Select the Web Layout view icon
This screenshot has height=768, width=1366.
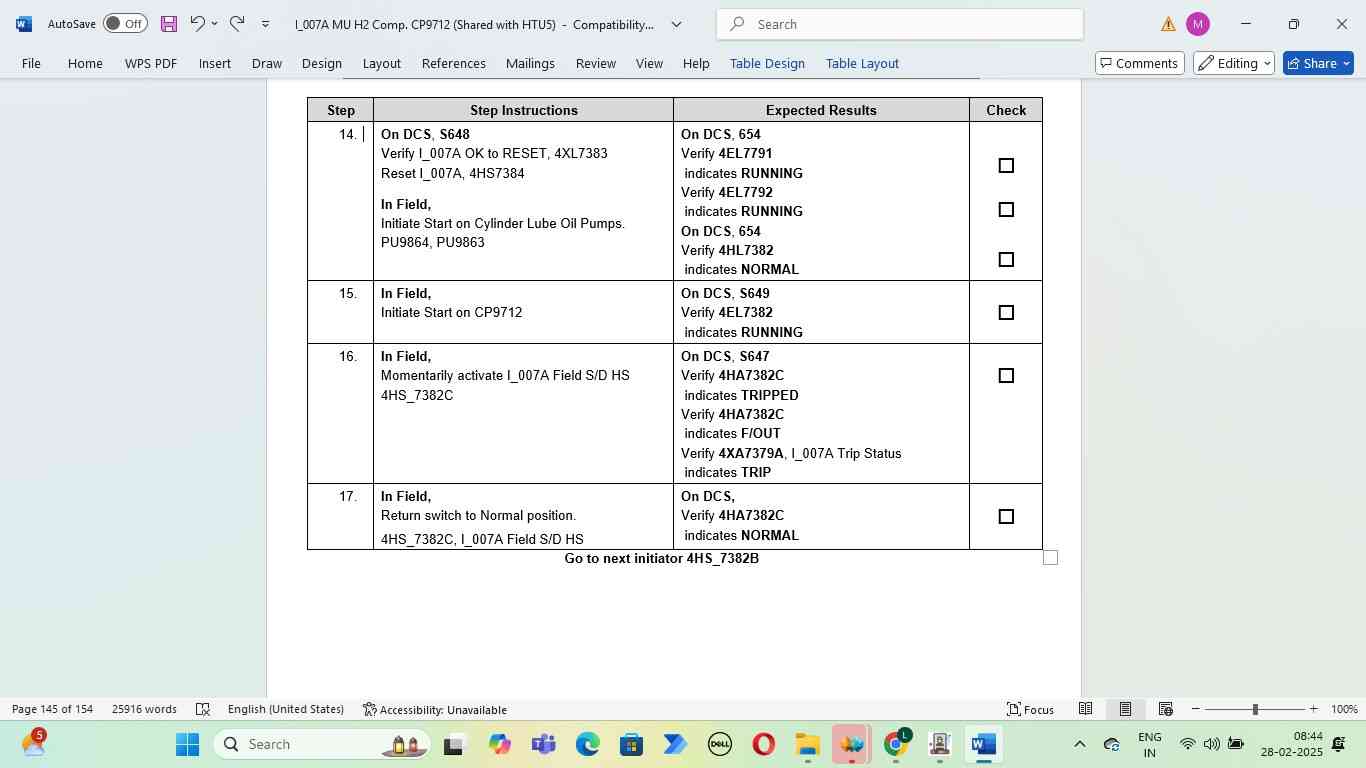click(x=1165, y=709)
